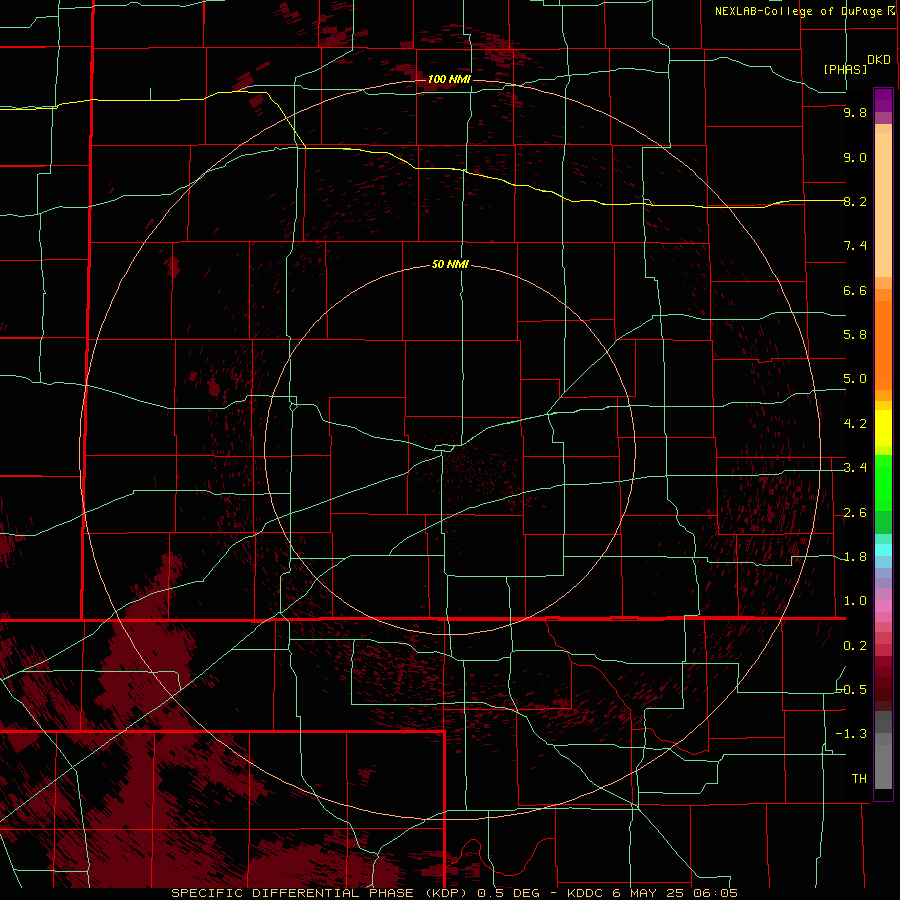Click the -0.5 scale value

[x=851, y=690]
